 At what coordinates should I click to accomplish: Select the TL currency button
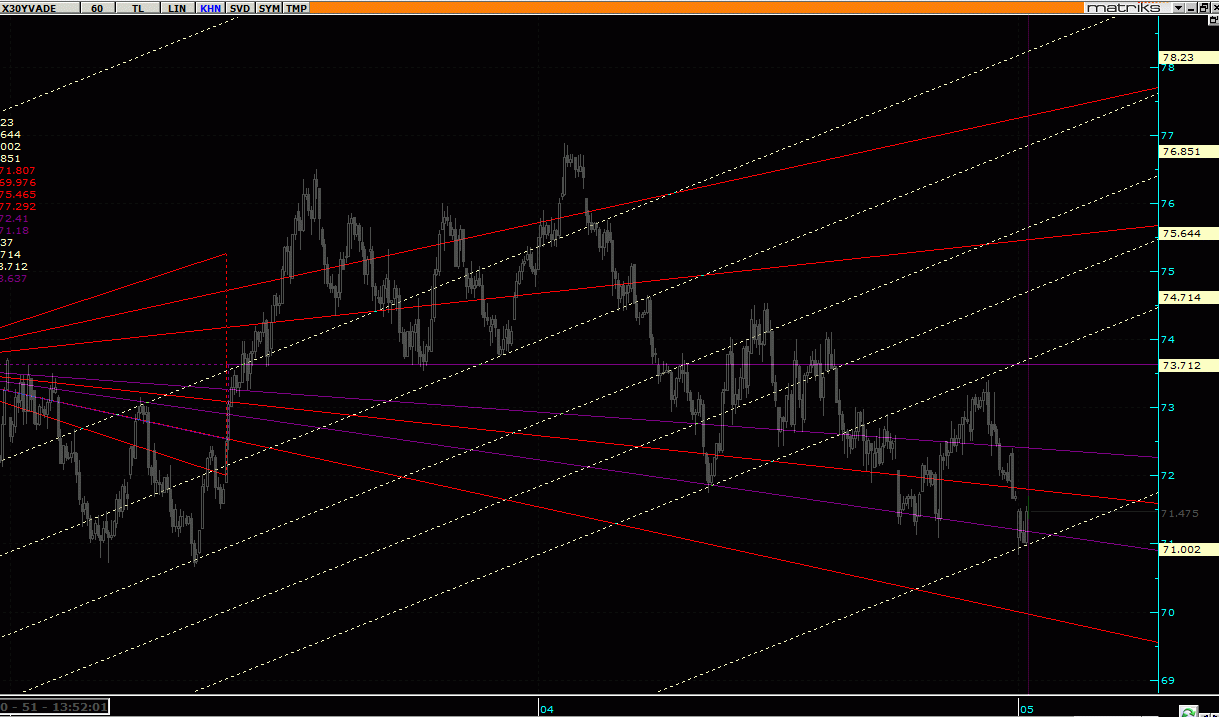point(137,8)
